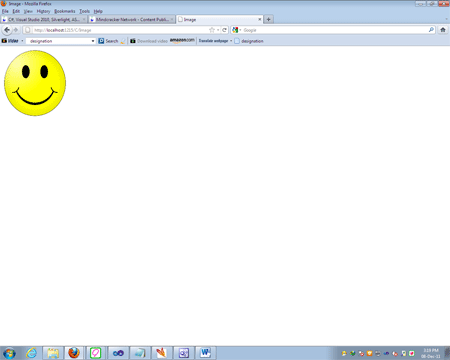
Task: Switch to the Mindcracker Network tab
Action: pos(132,19)
